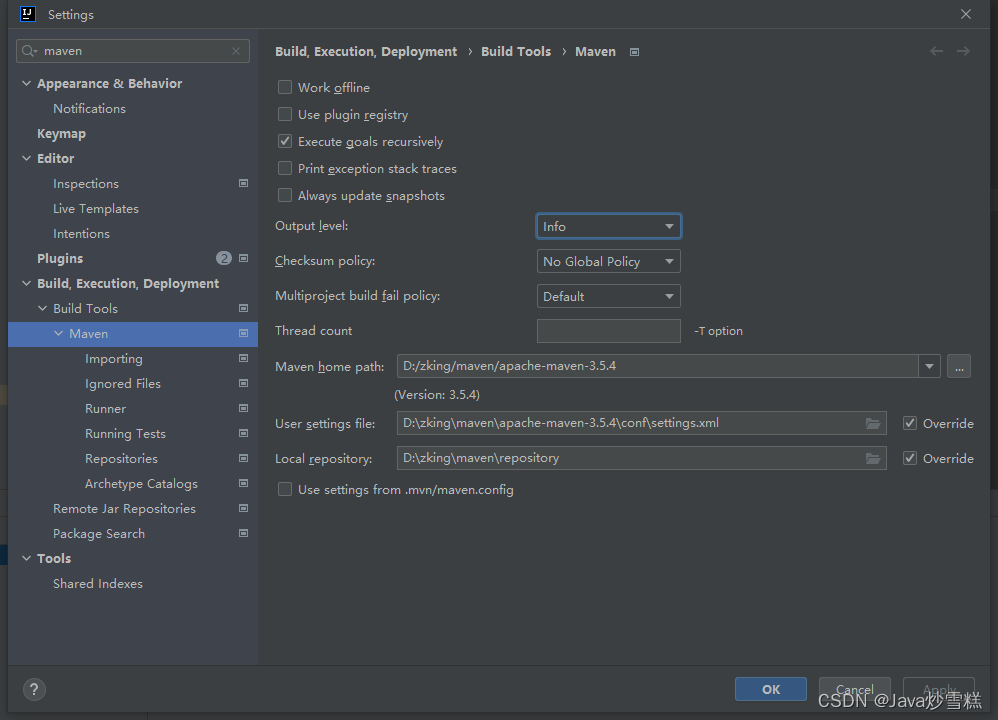Click the forward navigation arrow
The height and width of the screenshot is (720, 998).
(x=964, y=51)
